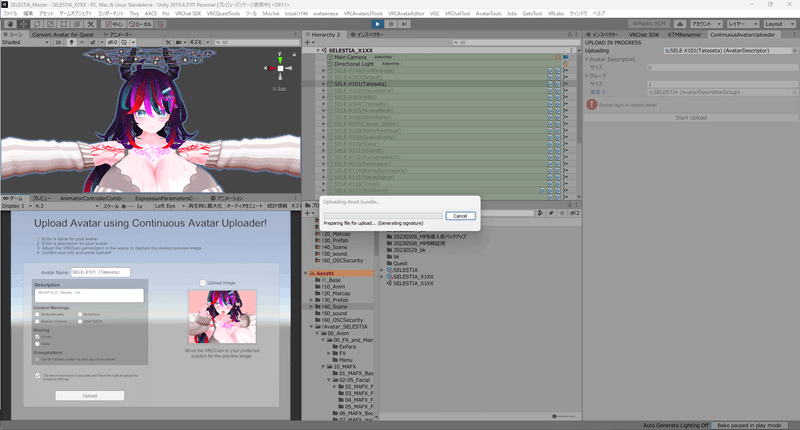Select the Hand tool in toolbar
The width and height of the screenshot is (800, 430).
[x=10, y=24]
